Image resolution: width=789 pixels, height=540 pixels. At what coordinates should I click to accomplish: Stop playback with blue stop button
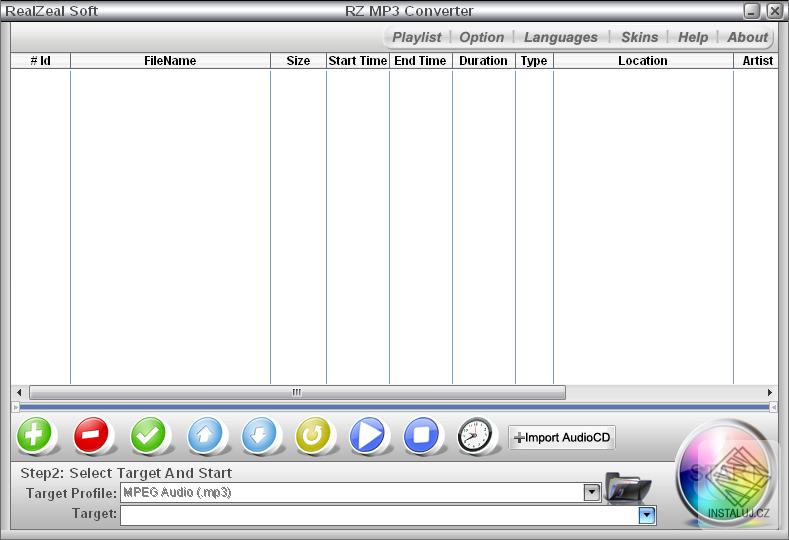[421, 434]
